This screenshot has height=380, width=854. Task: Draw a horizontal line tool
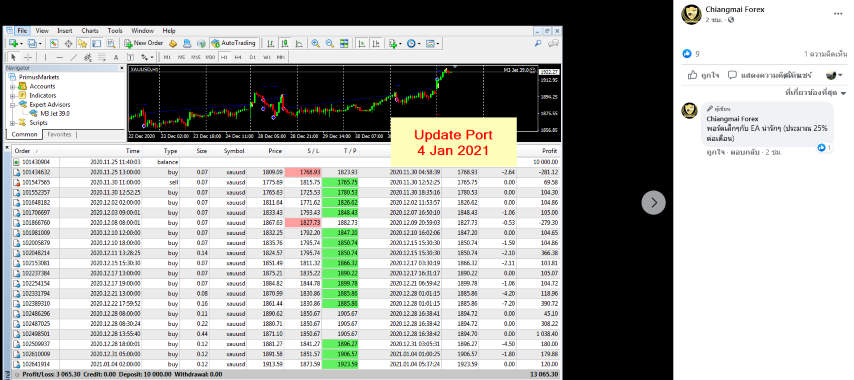point(59,57)
